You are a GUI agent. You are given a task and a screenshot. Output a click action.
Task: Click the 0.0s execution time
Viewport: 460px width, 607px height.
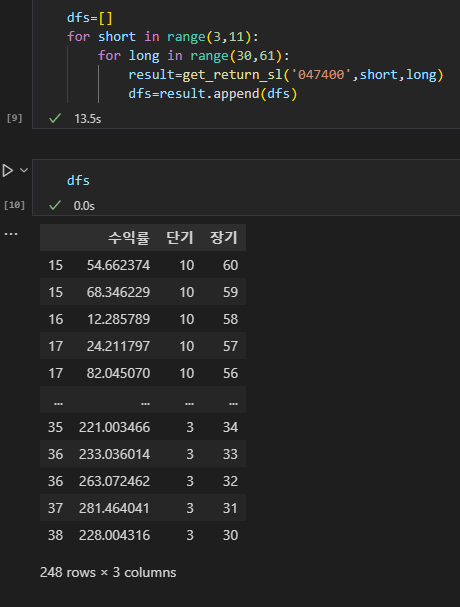click(x=84, y=206)
